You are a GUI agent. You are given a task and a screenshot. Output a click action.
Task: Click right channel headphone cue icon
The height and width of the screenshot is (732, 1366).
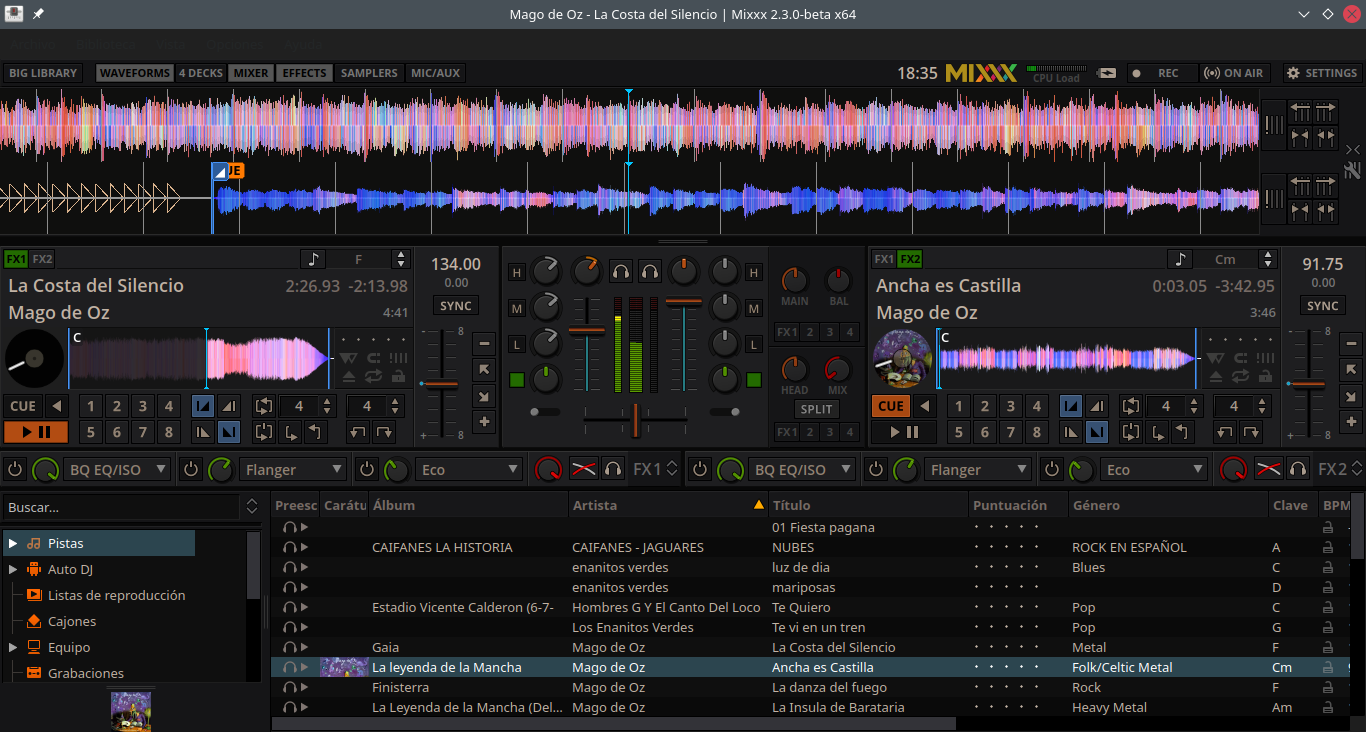pyautogui.click(x=650, y=271)
